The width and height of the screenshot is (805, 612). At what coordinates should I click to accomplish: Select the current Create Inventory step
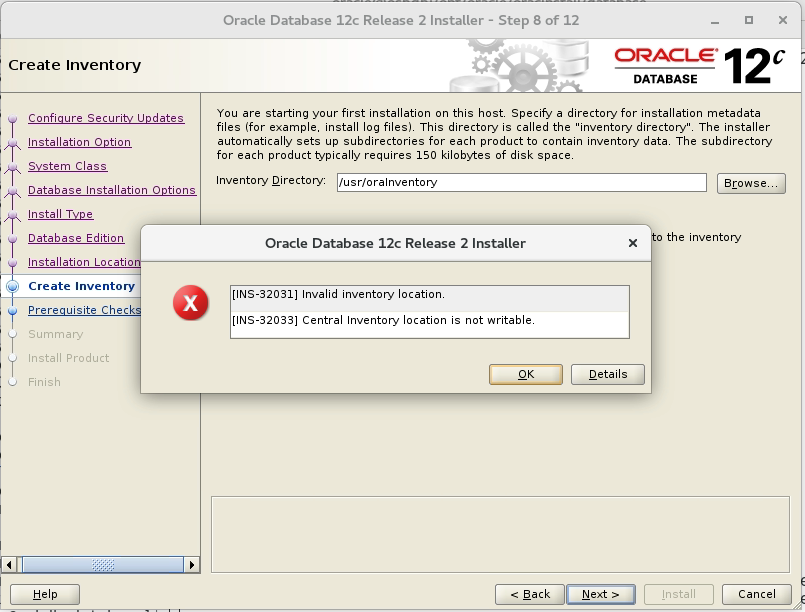(82, 286)
